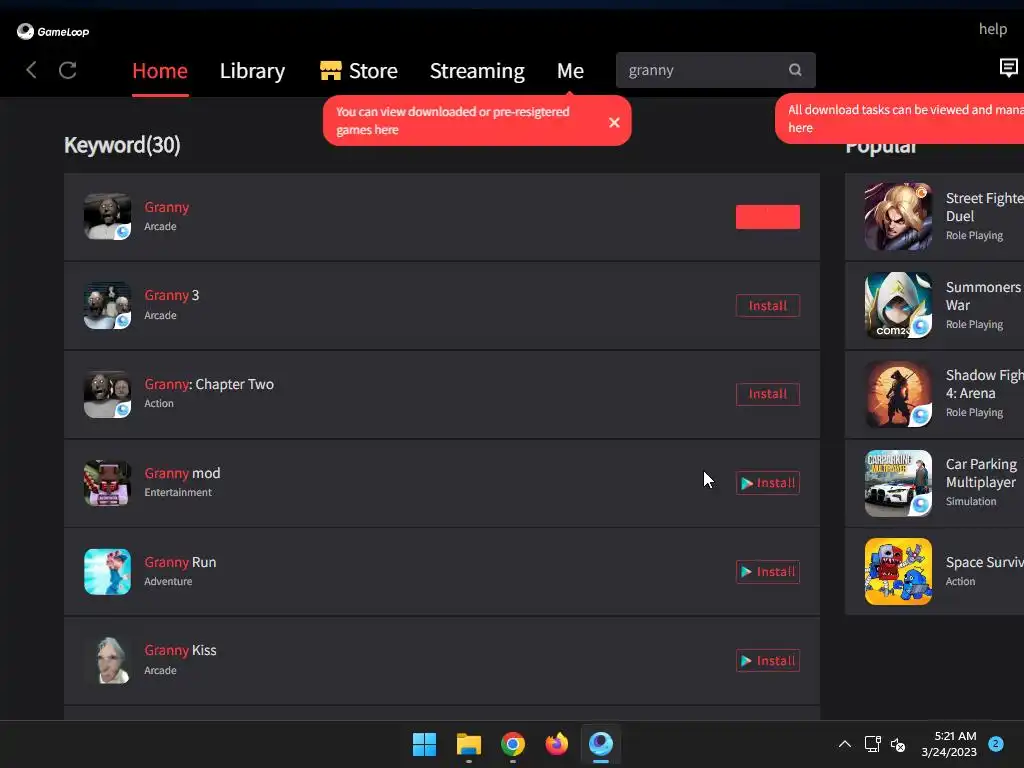Click the muted volume tray icon
Viewport: 1024px width, 768px height.
[898, 744]
